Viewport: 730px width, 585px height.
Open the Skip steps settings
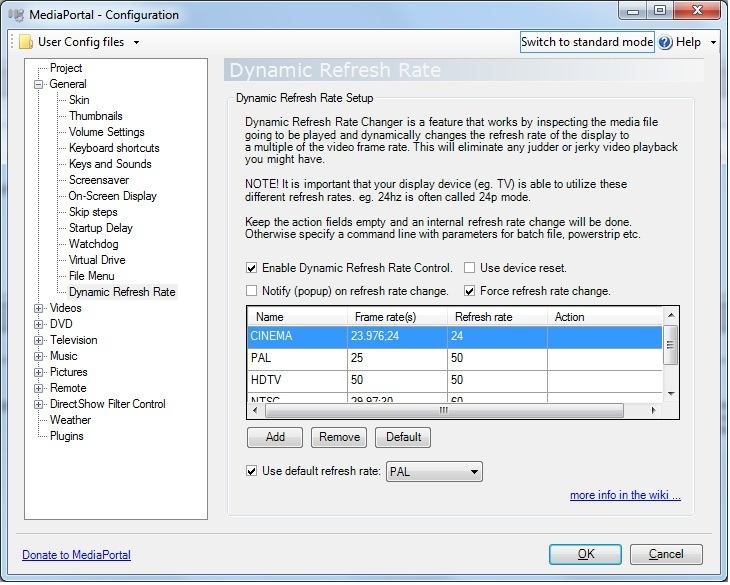tap(93, 213)
